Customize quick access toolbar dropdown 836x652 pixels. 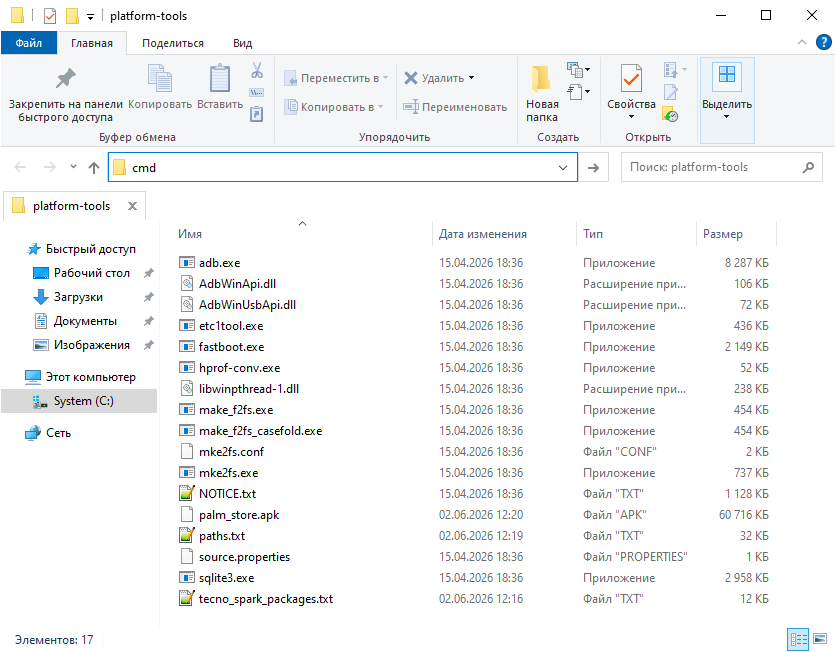tap(91, 17)
